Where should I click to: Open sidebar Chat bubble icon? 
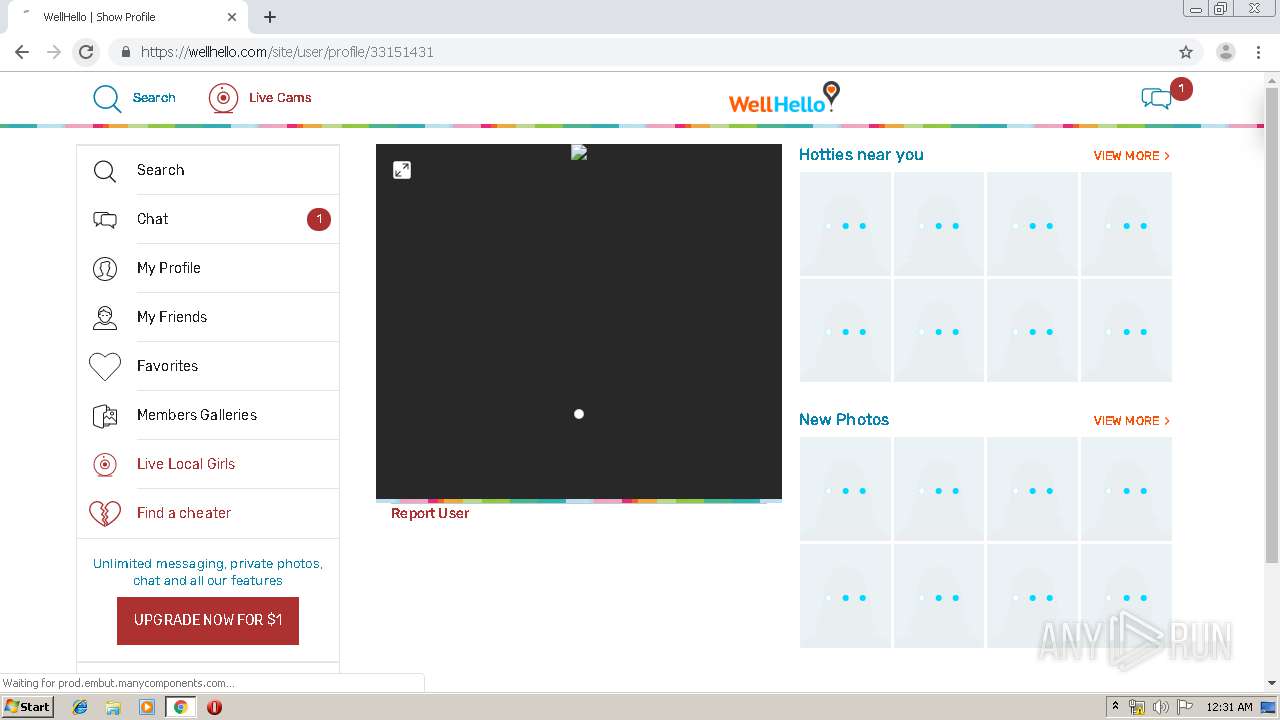(x=105, y=220)
